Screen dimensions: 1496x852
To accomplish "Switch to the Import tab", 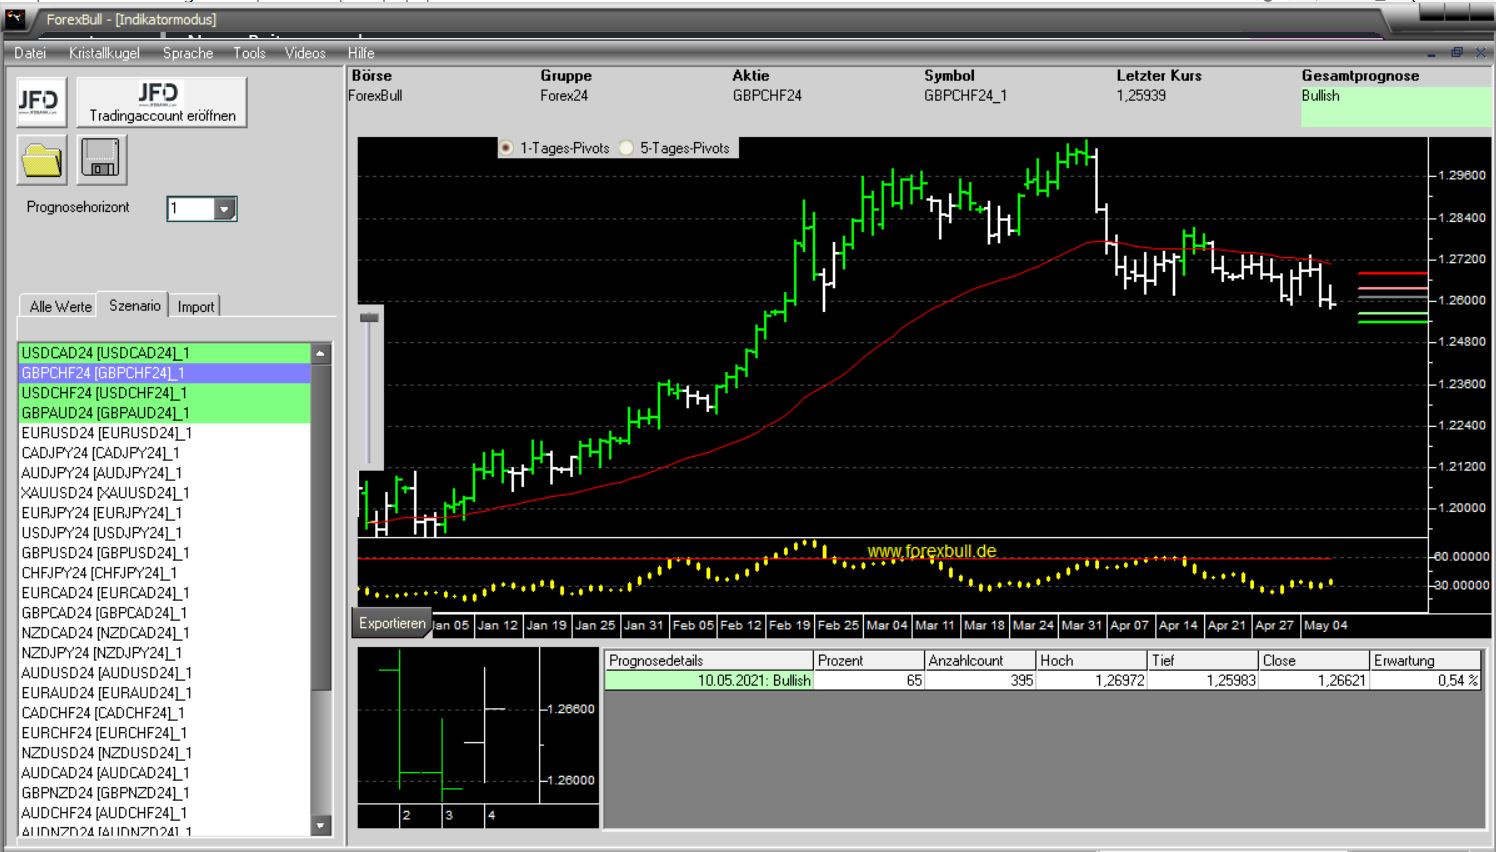I will (x=196, y=306).
